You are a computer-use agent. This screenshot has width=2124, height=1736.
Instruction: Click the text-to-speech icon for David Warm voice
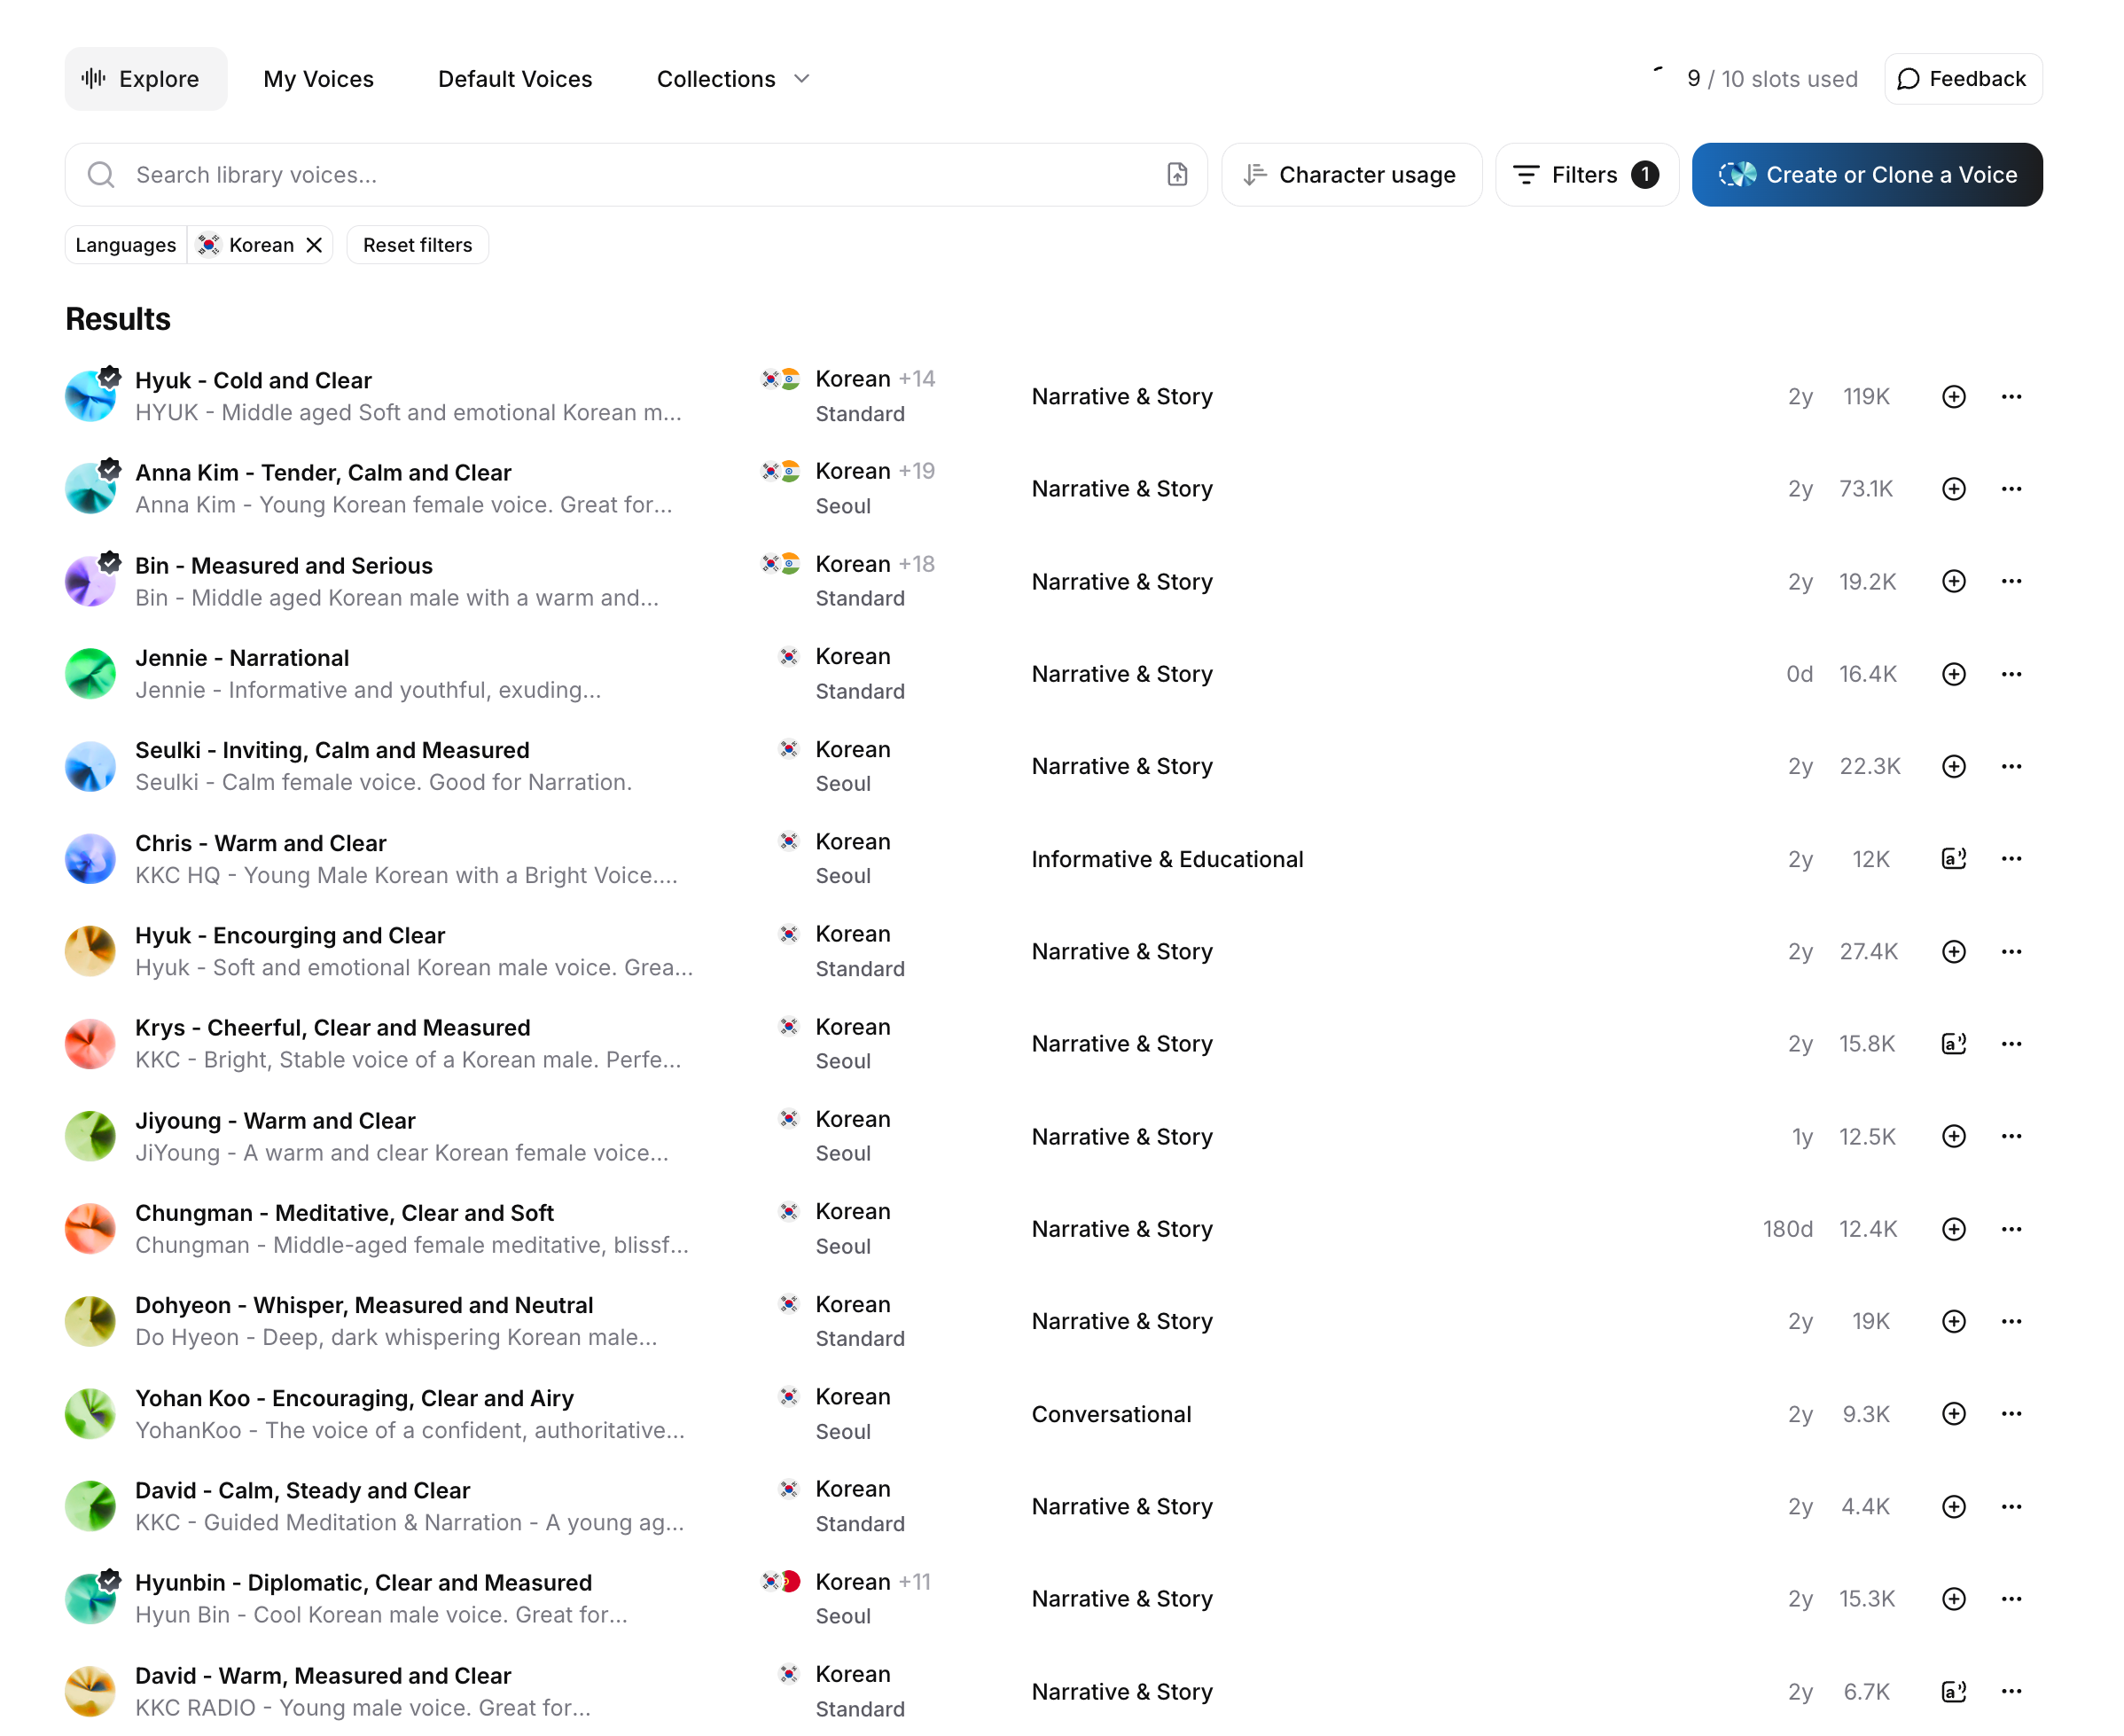click(x=1953, y=1692)
